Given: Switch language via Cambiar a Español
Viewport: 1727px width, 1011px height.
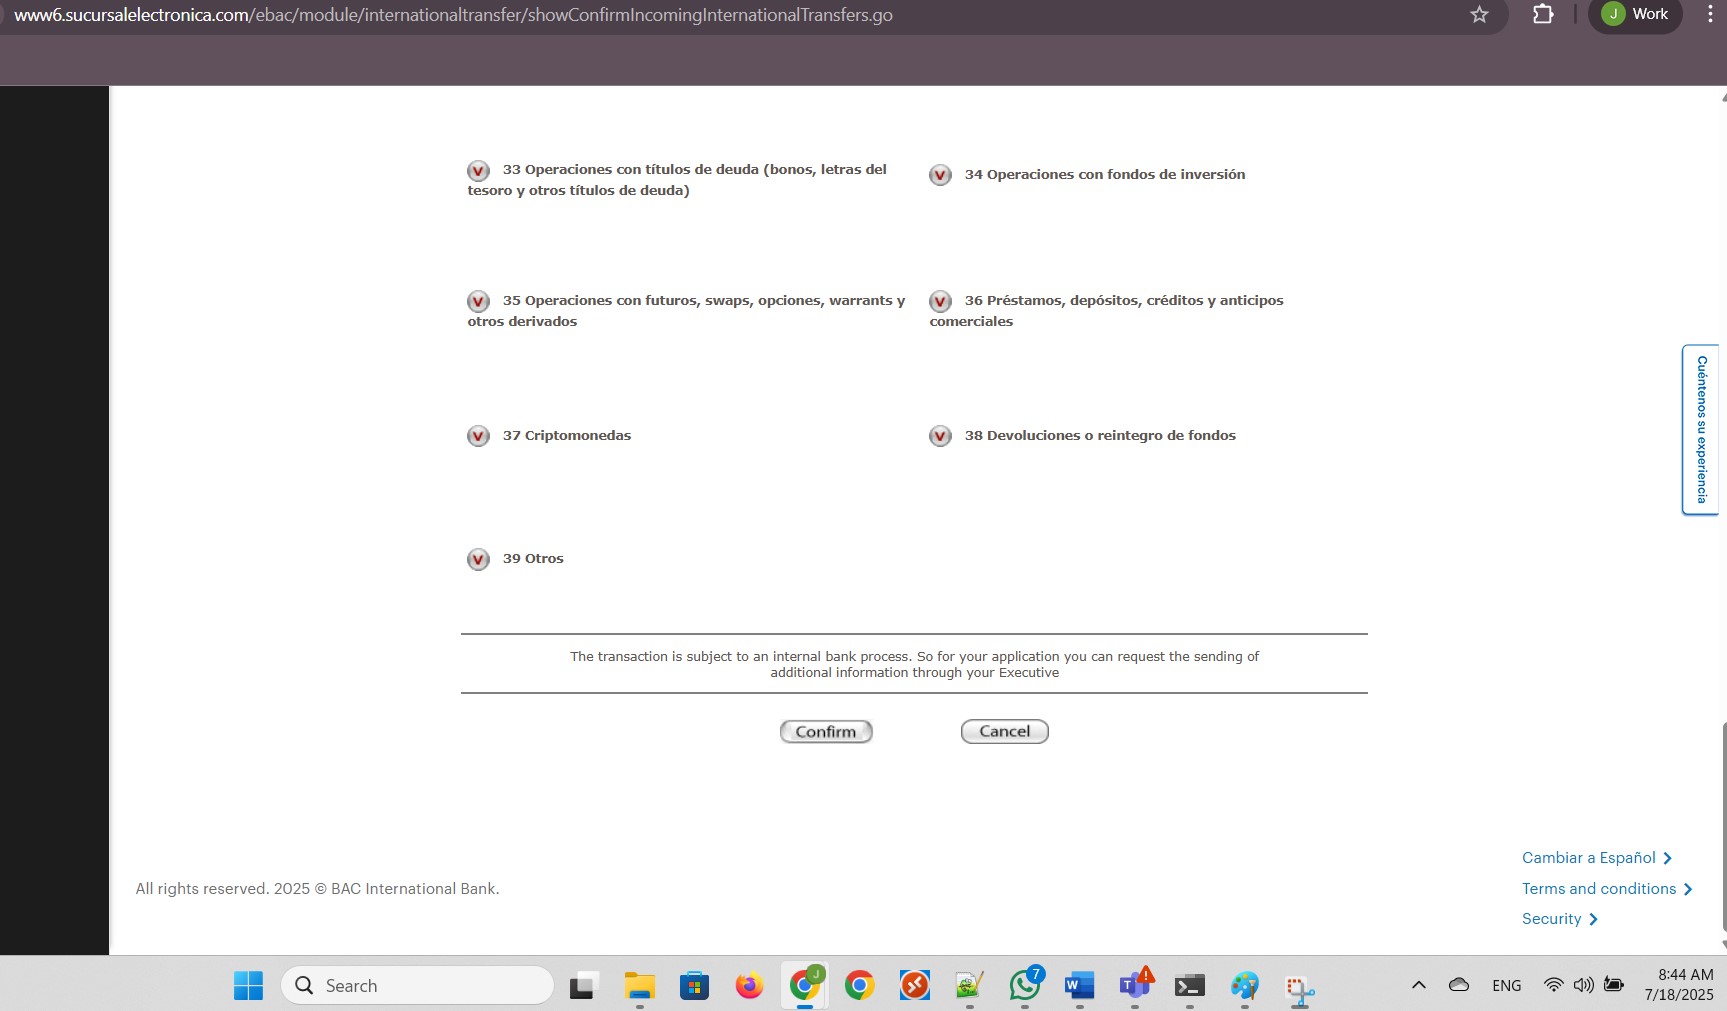Looking at the screenshot, I should (1597, 858).
